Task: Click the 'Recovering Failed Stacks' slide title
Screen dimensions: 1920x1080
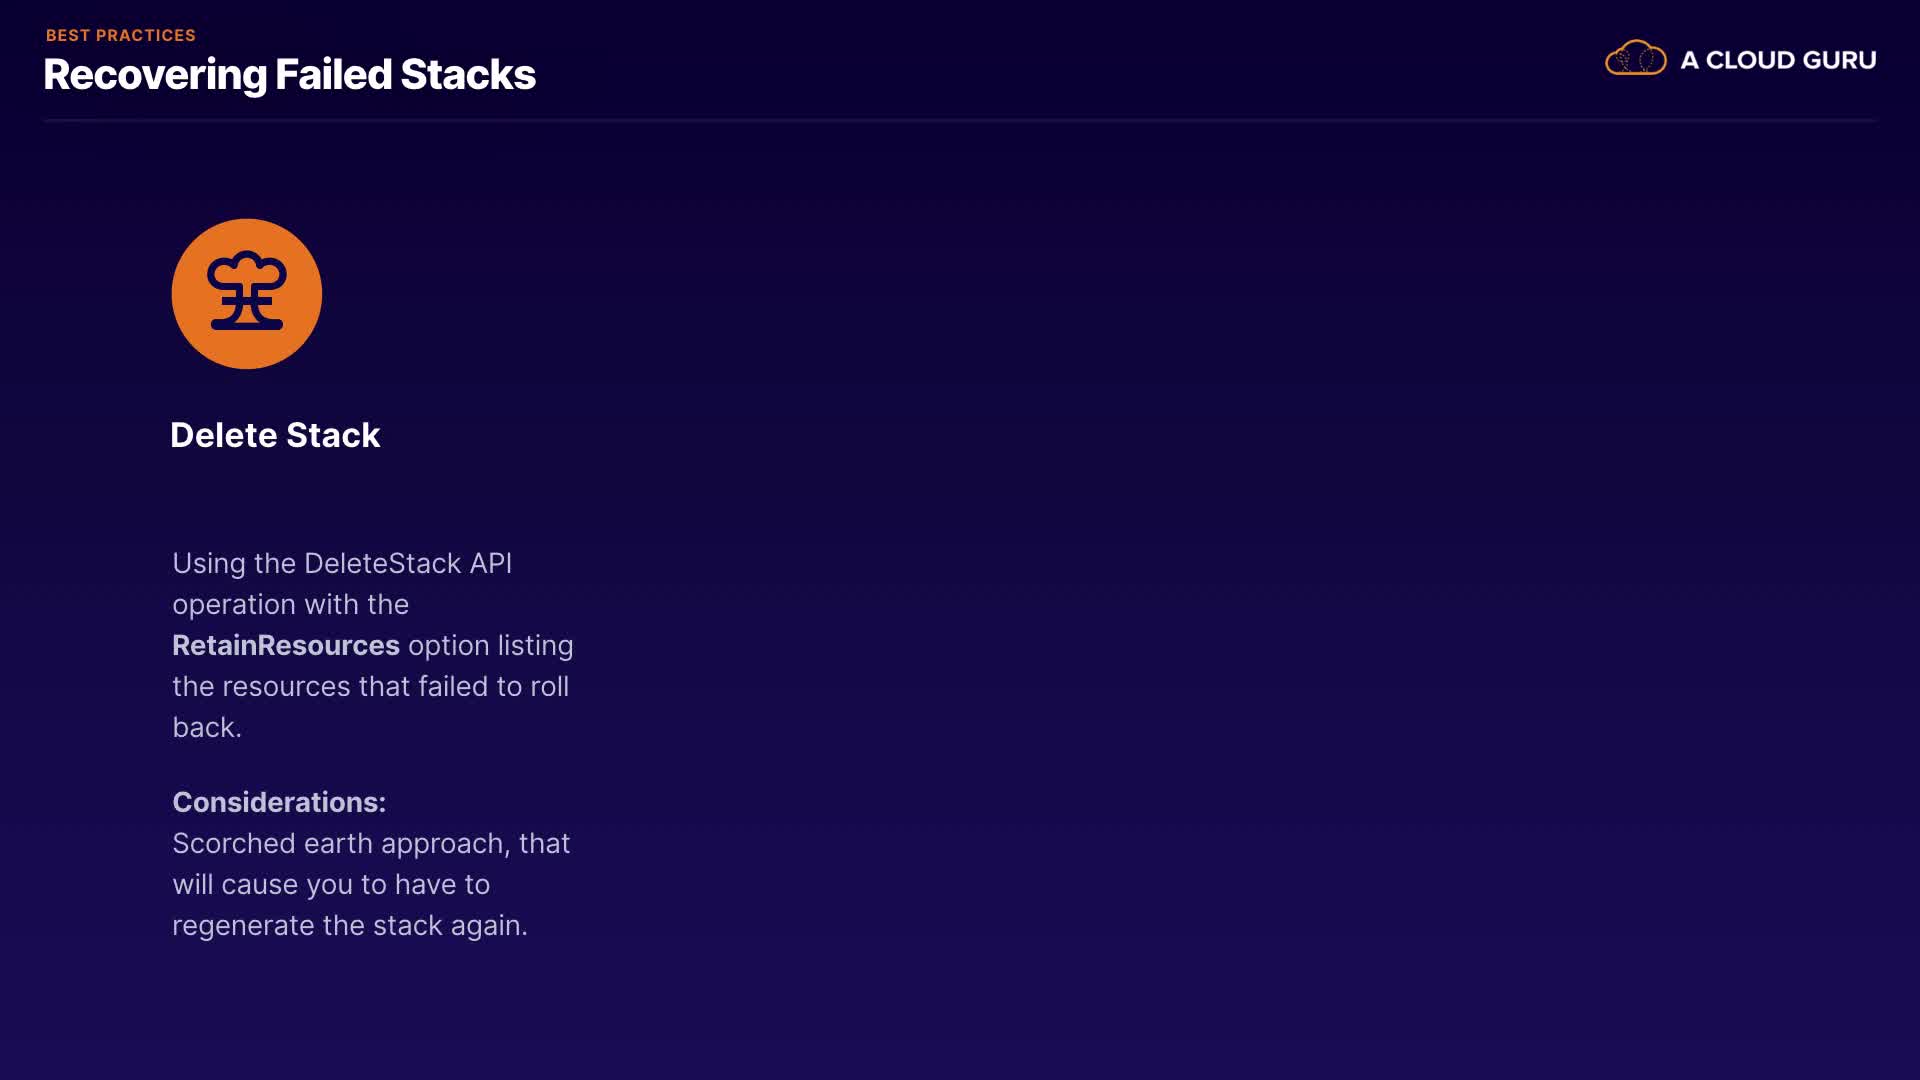Action: [x=289, y=75]
